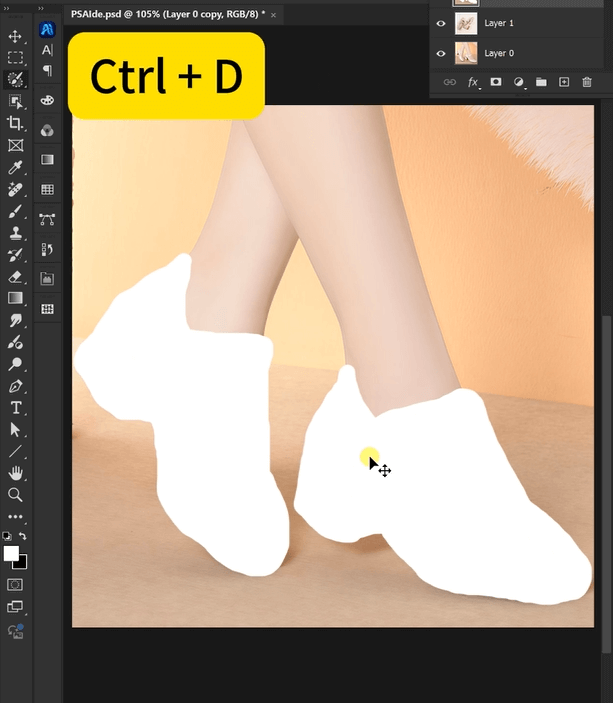Select the Crop tool
Screen dimensions: 613x703
(15, 123)
